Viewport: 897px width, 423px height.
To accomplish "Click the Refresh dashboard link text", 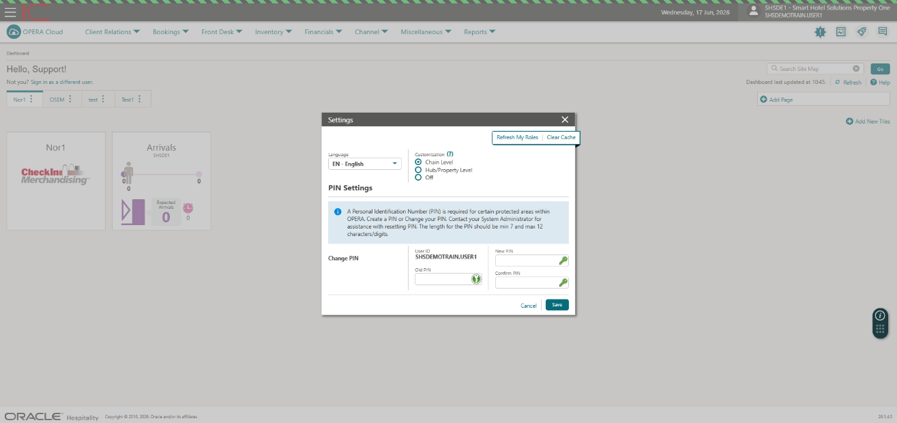I will point(852,82).
